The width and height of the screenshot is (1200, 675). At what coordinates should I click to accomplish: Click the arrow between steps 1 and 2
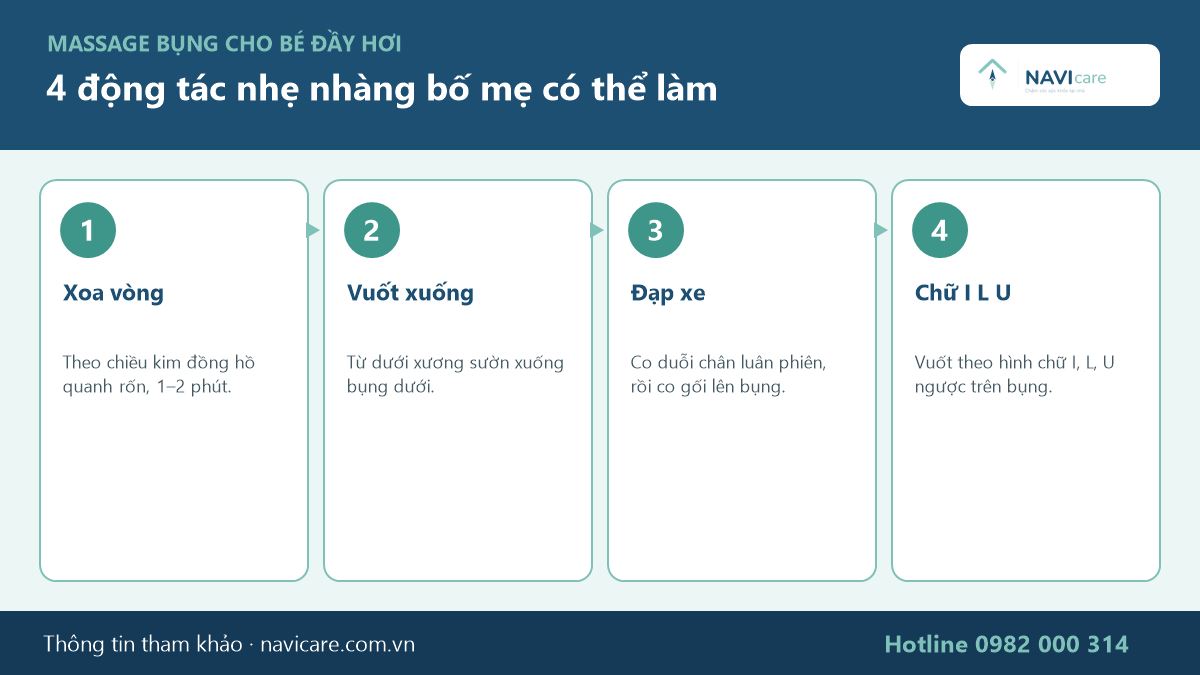pos(313,230)
